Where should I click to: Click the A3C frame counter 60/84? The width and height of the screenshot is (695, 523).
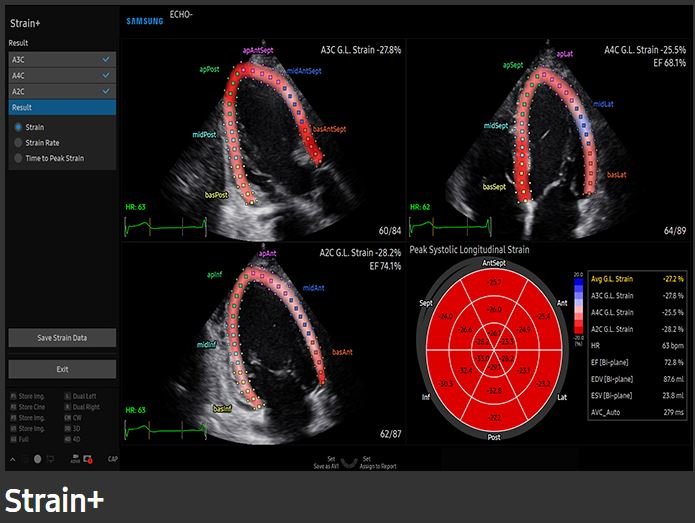(x=390, y=230)
